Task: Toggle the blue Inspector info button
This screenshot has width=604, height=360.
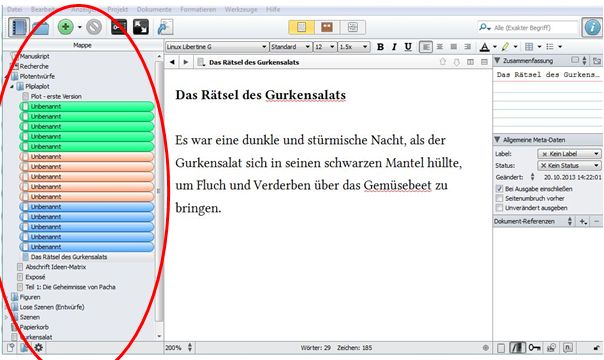Action: (592, 27)
